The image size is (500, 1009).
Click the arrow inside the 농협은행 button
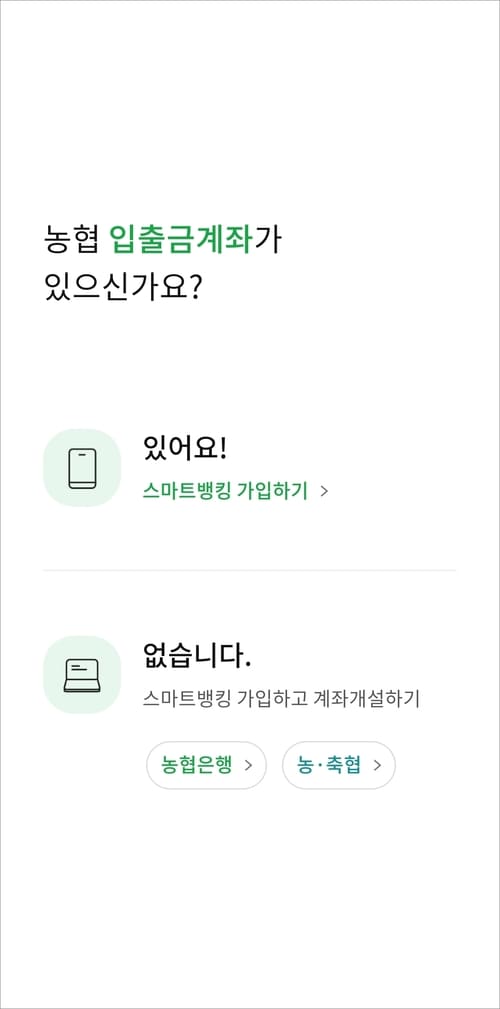coord(248,766)
